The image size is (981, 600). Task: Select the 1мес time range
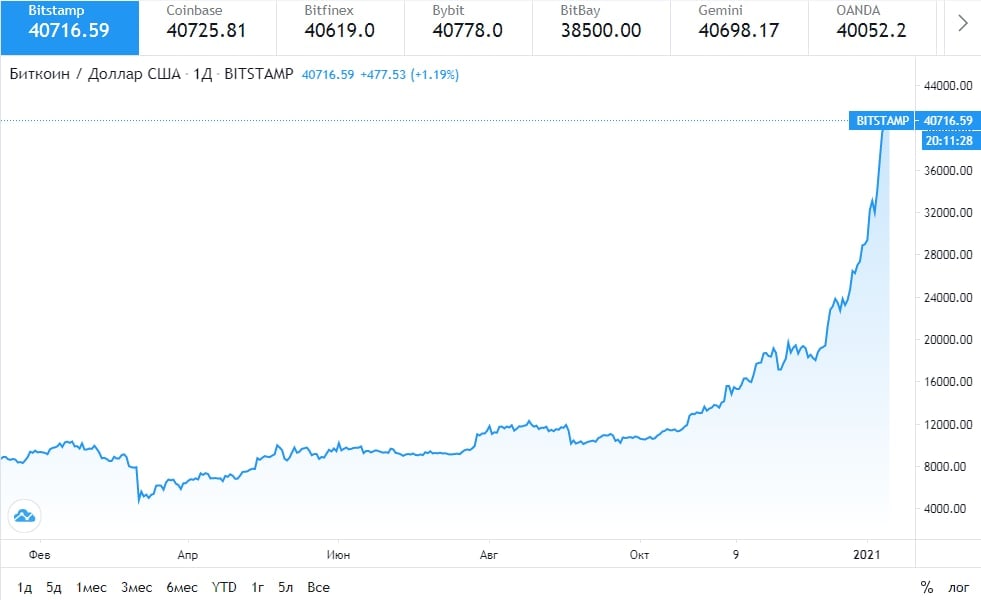coord(92,587)
